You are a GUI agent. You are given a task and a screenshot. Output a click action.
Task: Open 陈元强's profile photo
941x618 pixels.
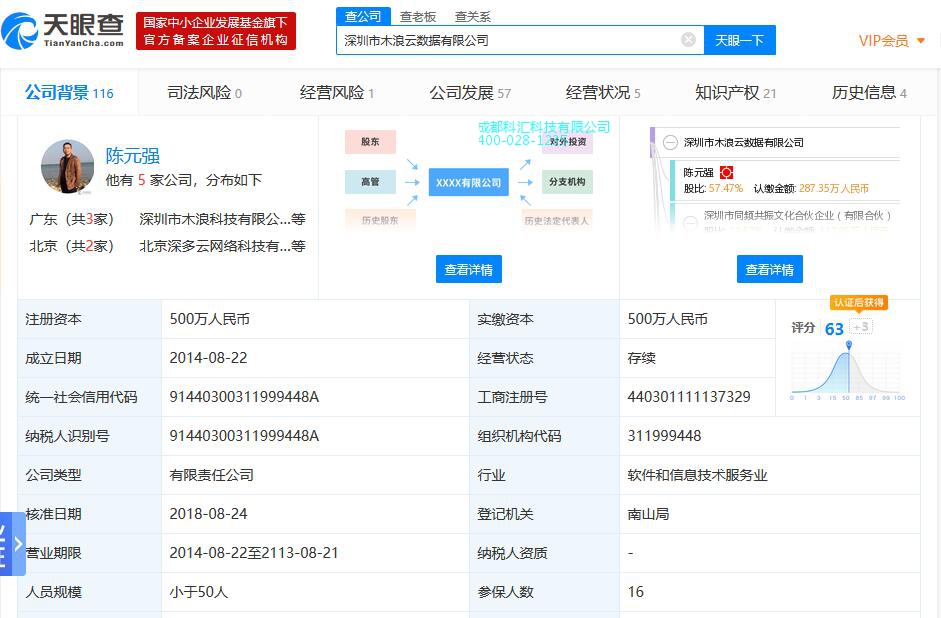[x=67, y=167]
